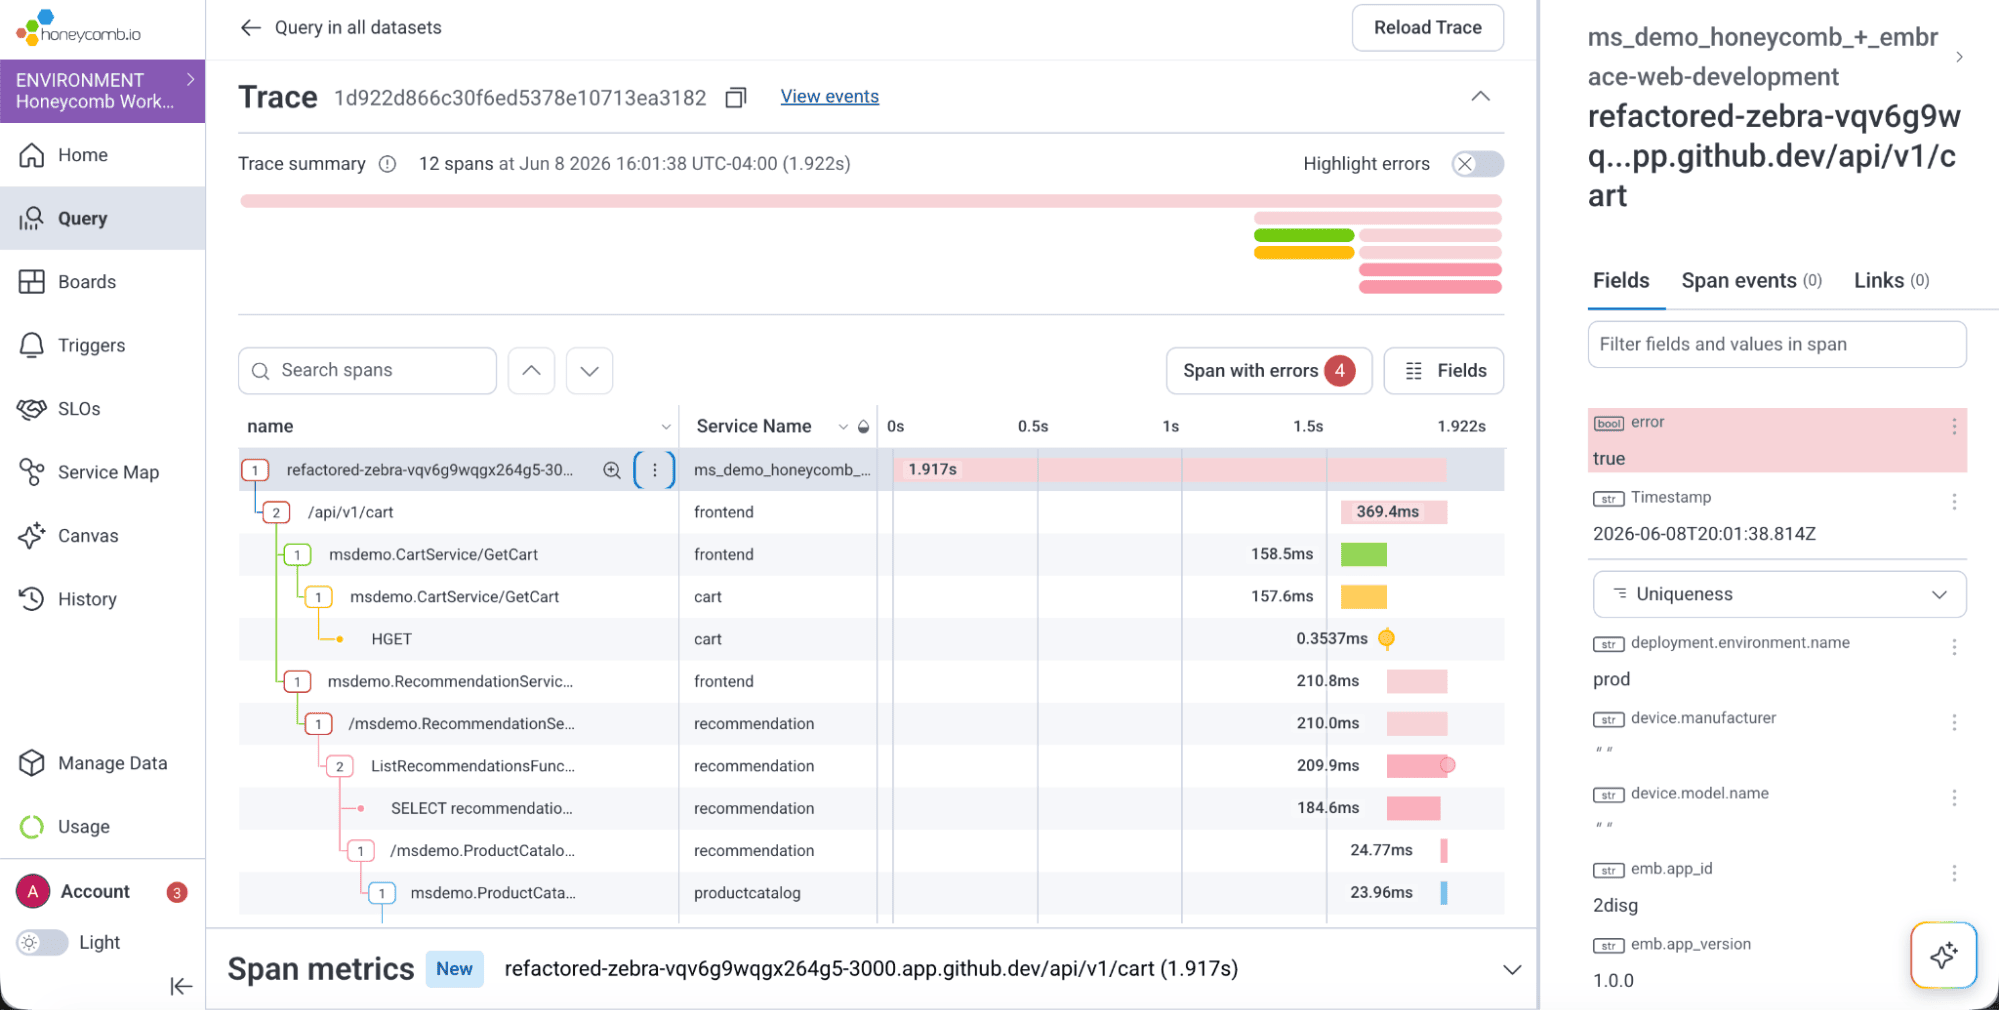The image size is (1999, 1011).
Task: Copy the trace ID using the copy icon
Action: point(736,97)
